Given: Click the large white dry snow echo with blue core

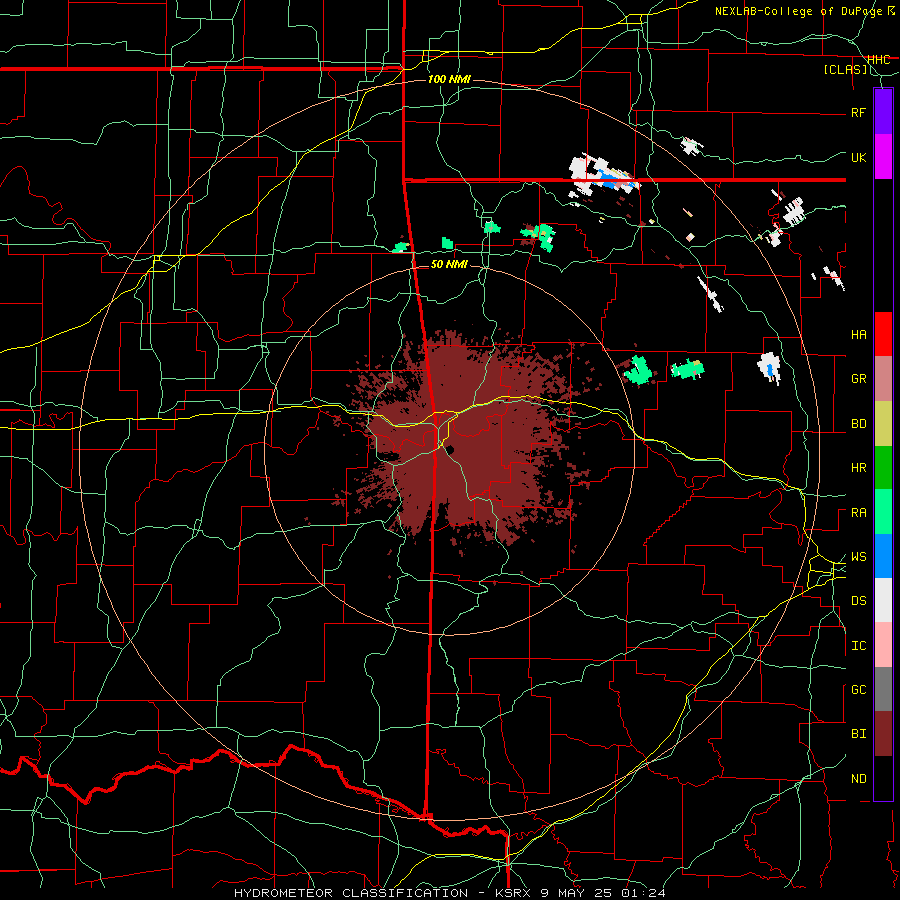Looking at the screenshot, I should 603,174.
